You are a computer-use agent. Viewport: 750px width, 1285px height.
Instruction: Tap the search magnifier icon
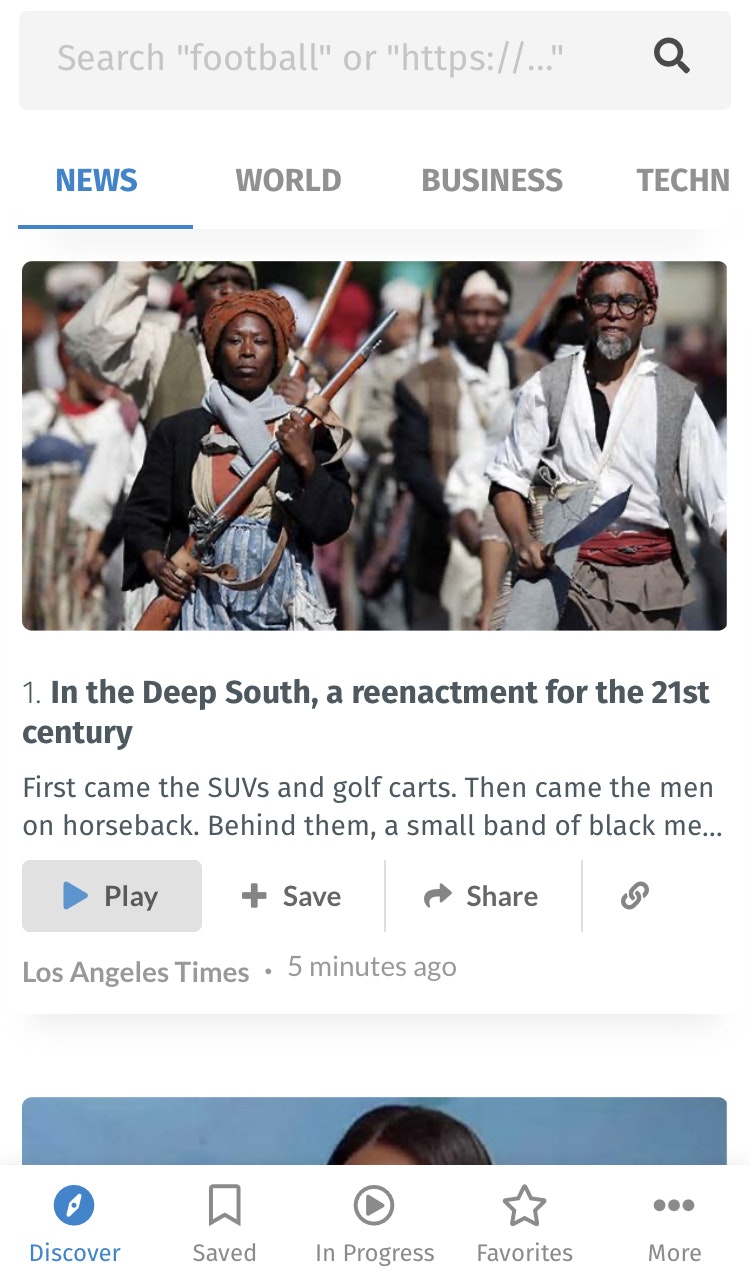[672, 57]
